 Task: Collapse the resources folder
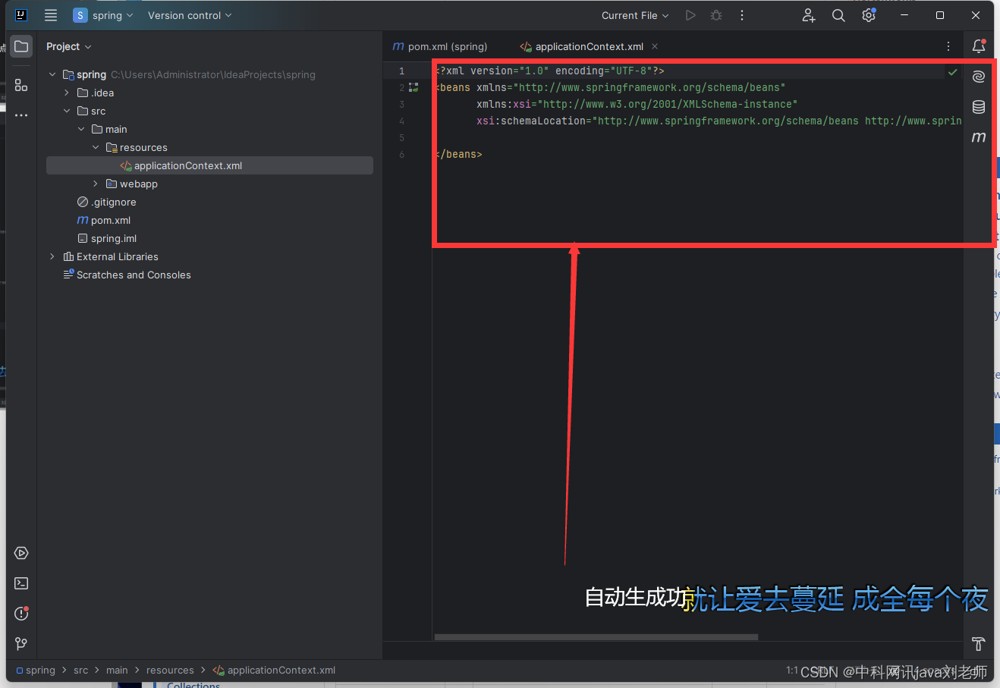point(96,147)
